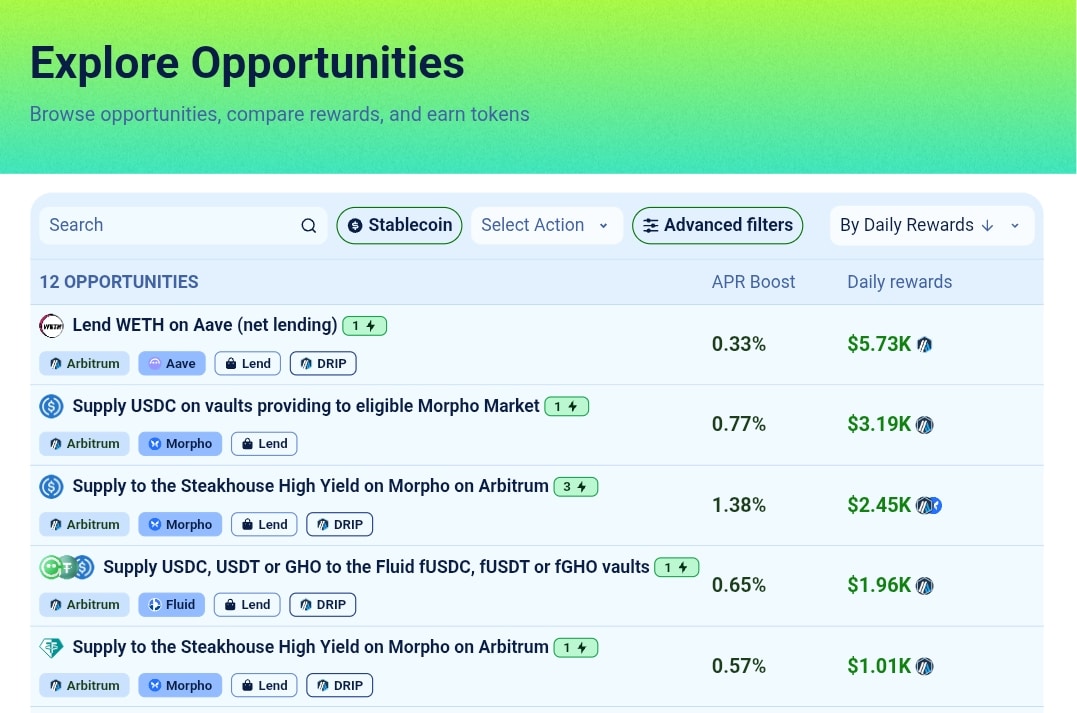Focus the Search input field
1077x713 pixels.
coord(183,225)
